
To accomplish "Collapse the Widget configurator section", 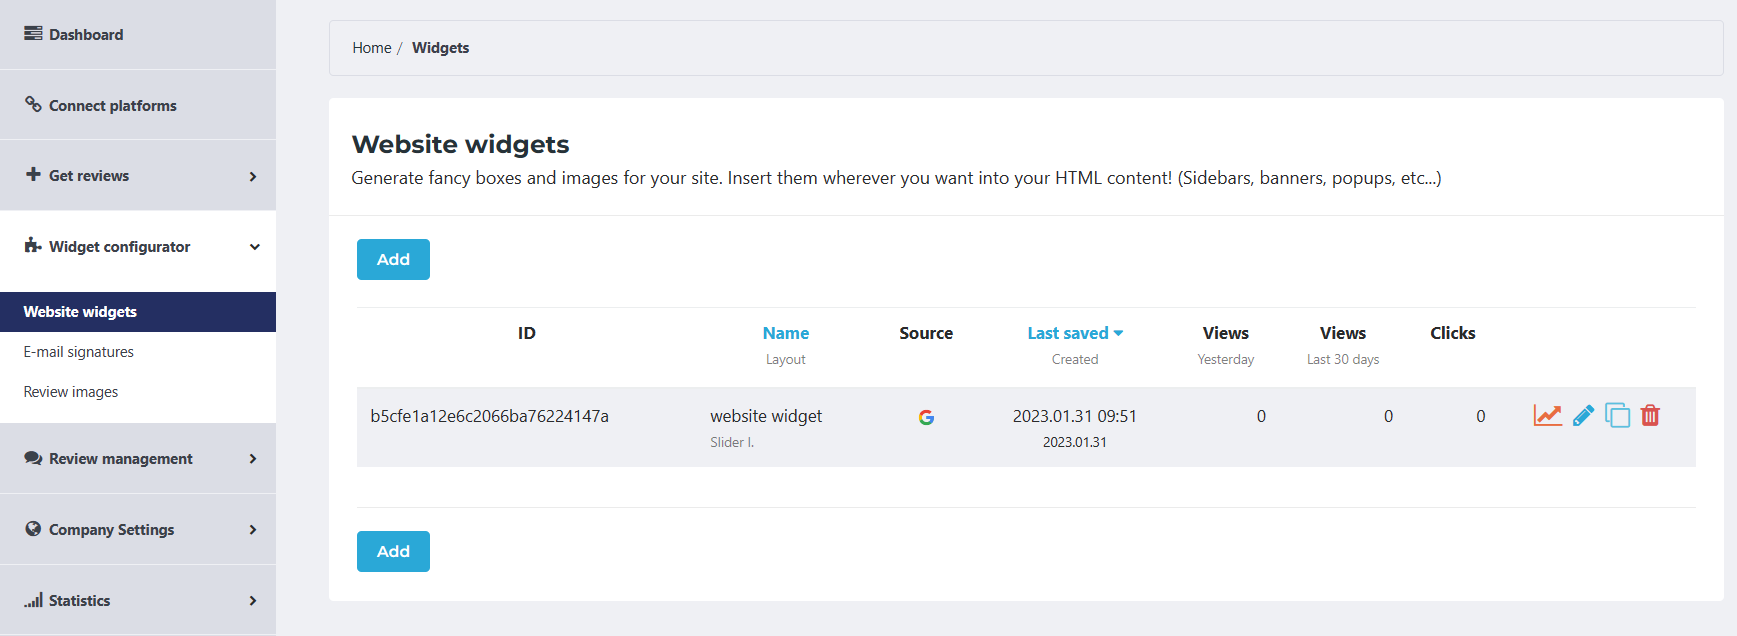I will [x=254, y=247].
